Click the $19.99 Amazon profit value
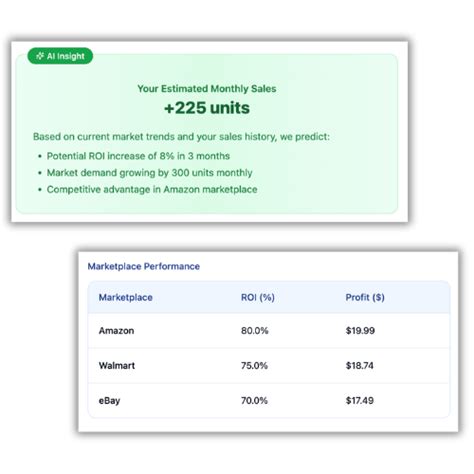Image resolution: width=474 pixels, height=474 pixels. tap(360, 331)
